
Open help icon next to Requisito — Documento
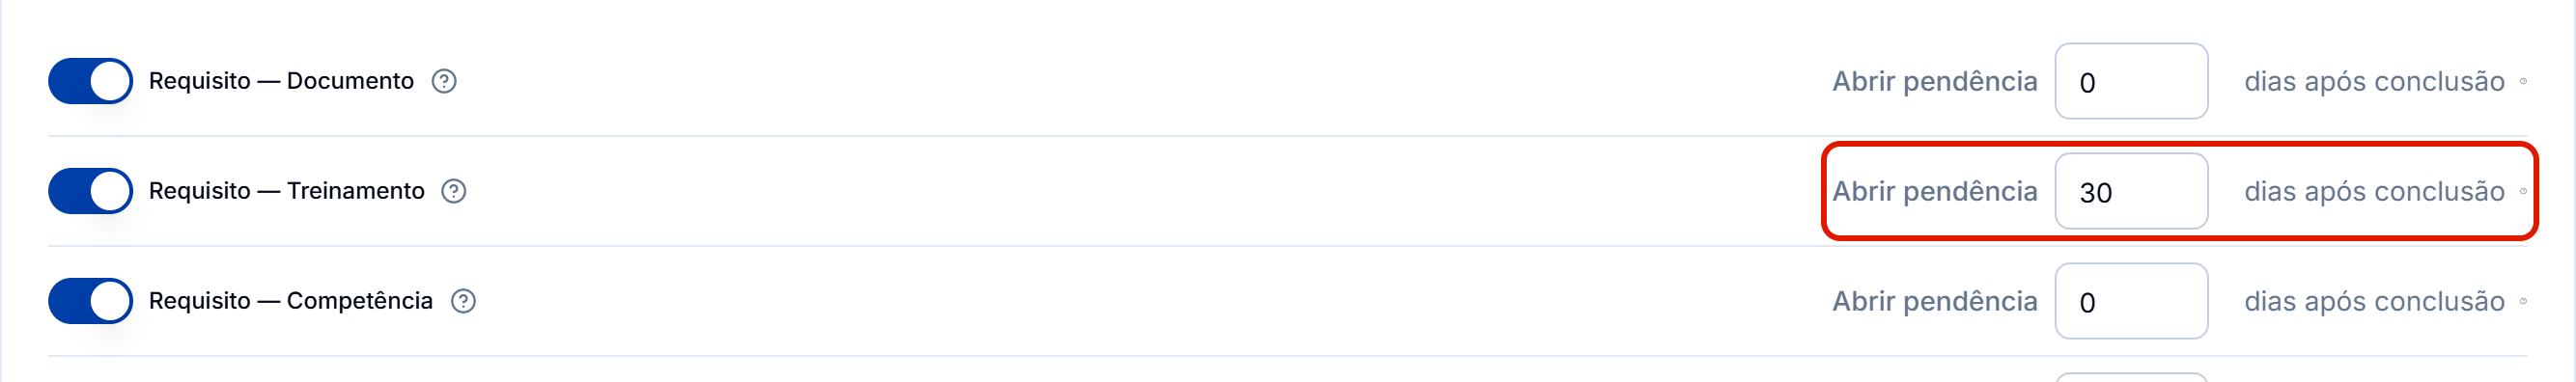pyautogui.click(x=444, y=81)
